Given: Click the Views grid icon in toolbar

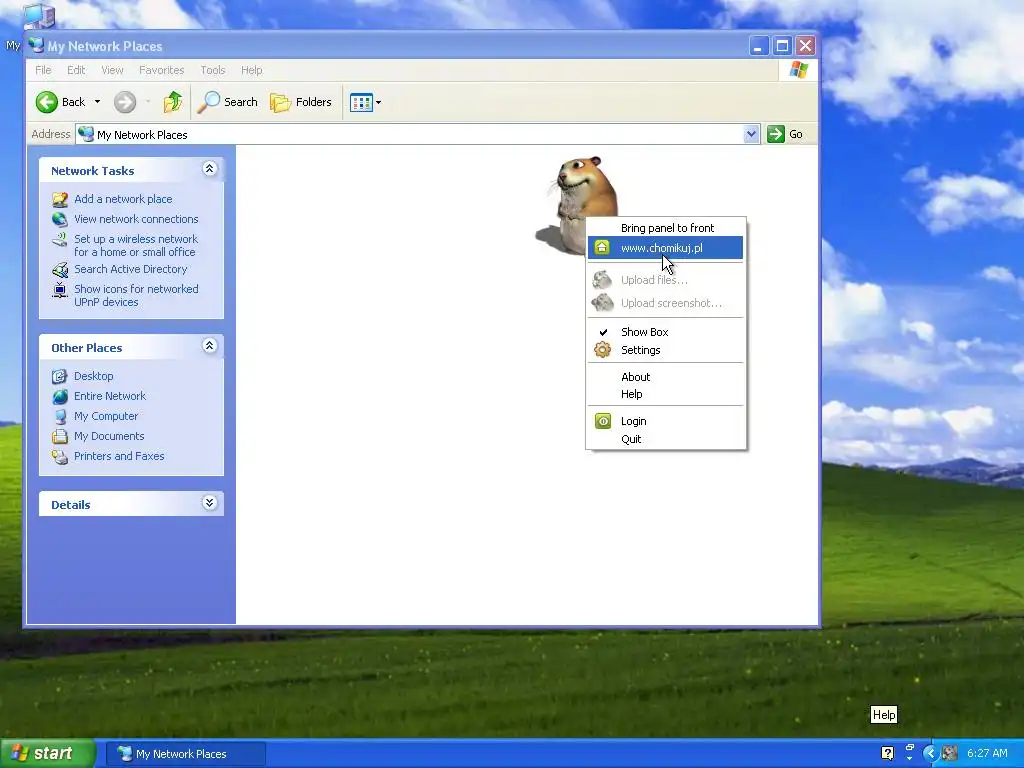Looking at the screenshot, I should pyautogui.click(x=361, y=102).
